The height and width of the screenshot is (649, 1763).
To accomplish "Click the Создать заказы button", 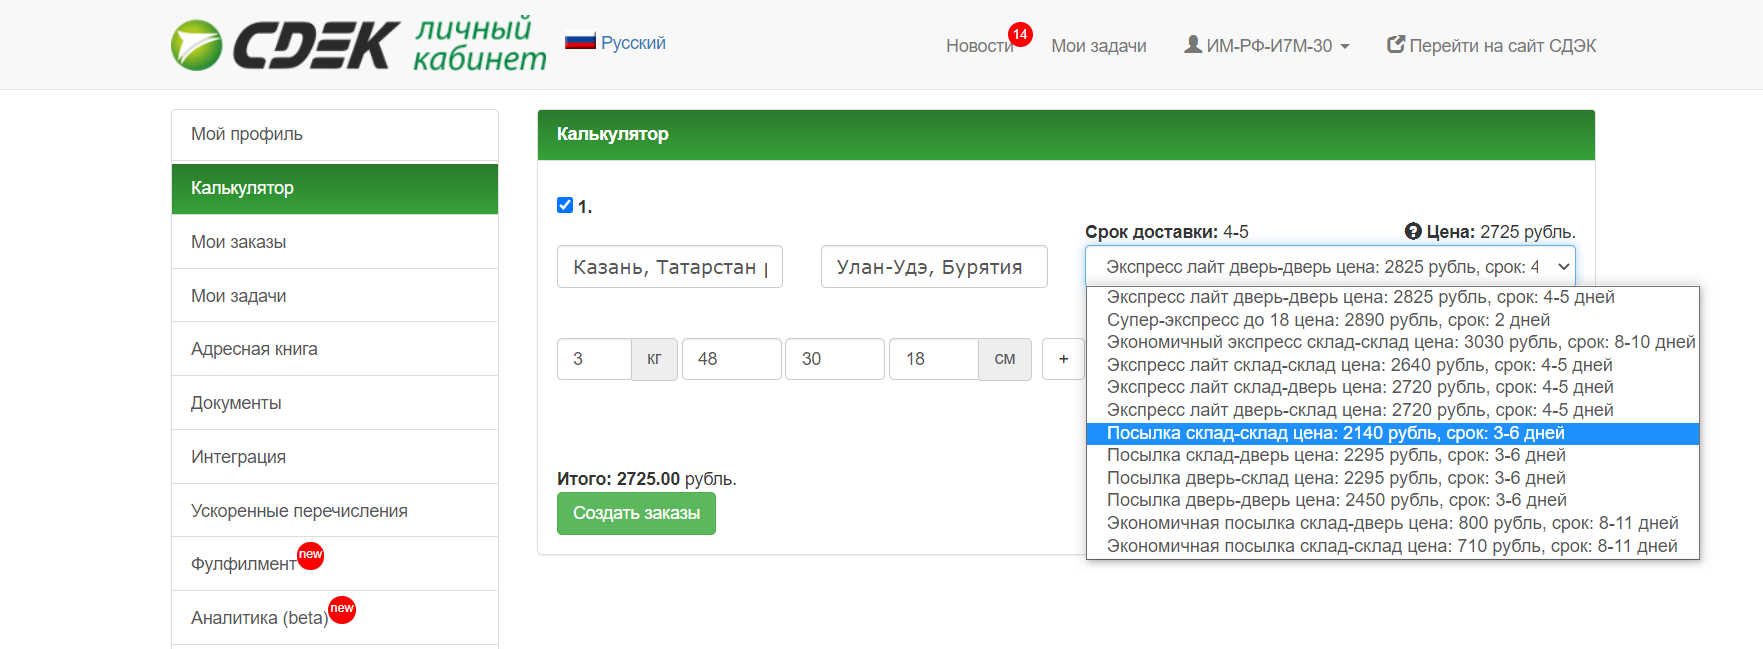I will [636, 513].
